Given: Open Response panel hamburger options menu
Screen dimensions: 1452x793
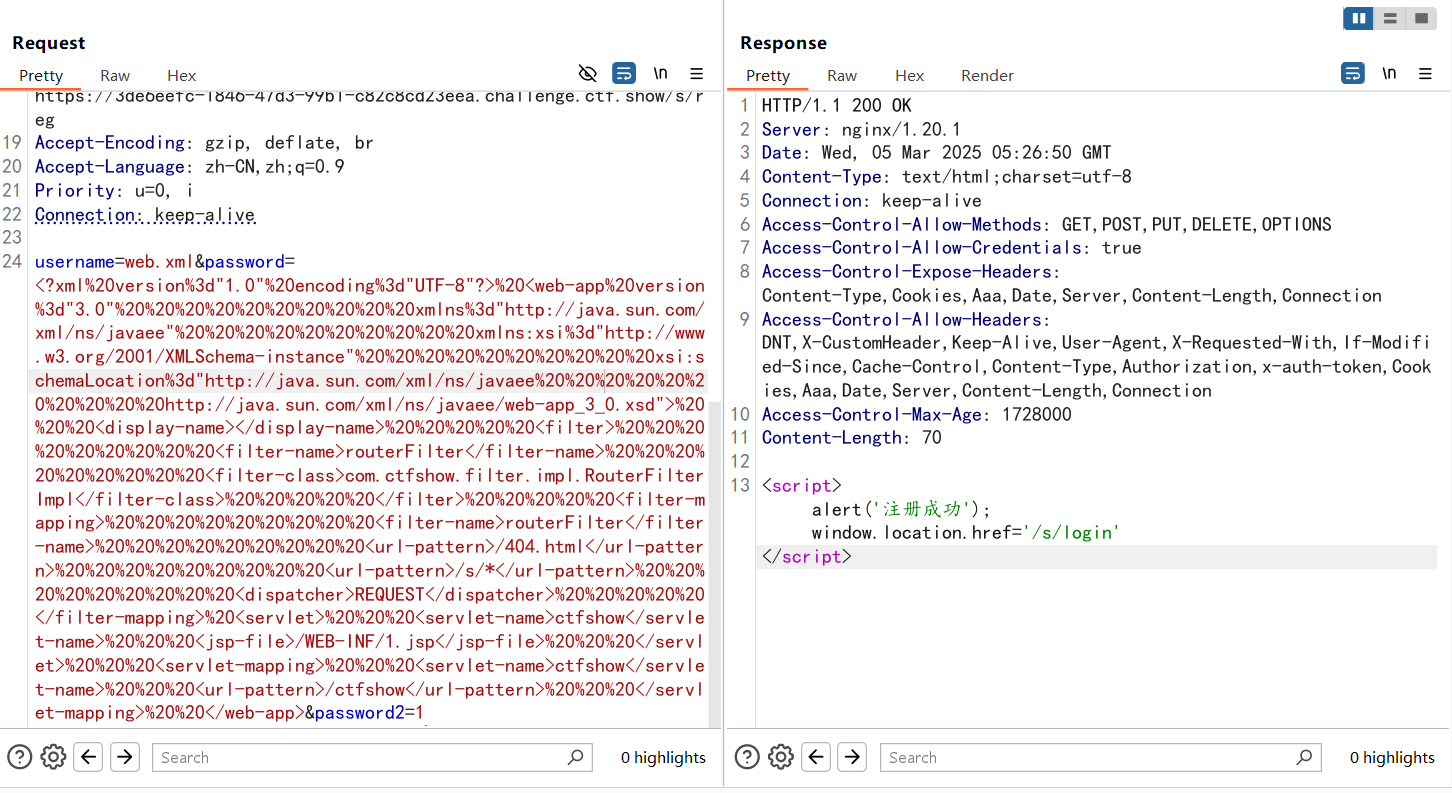Looking at the screenshot, I should pos(1426,73).
